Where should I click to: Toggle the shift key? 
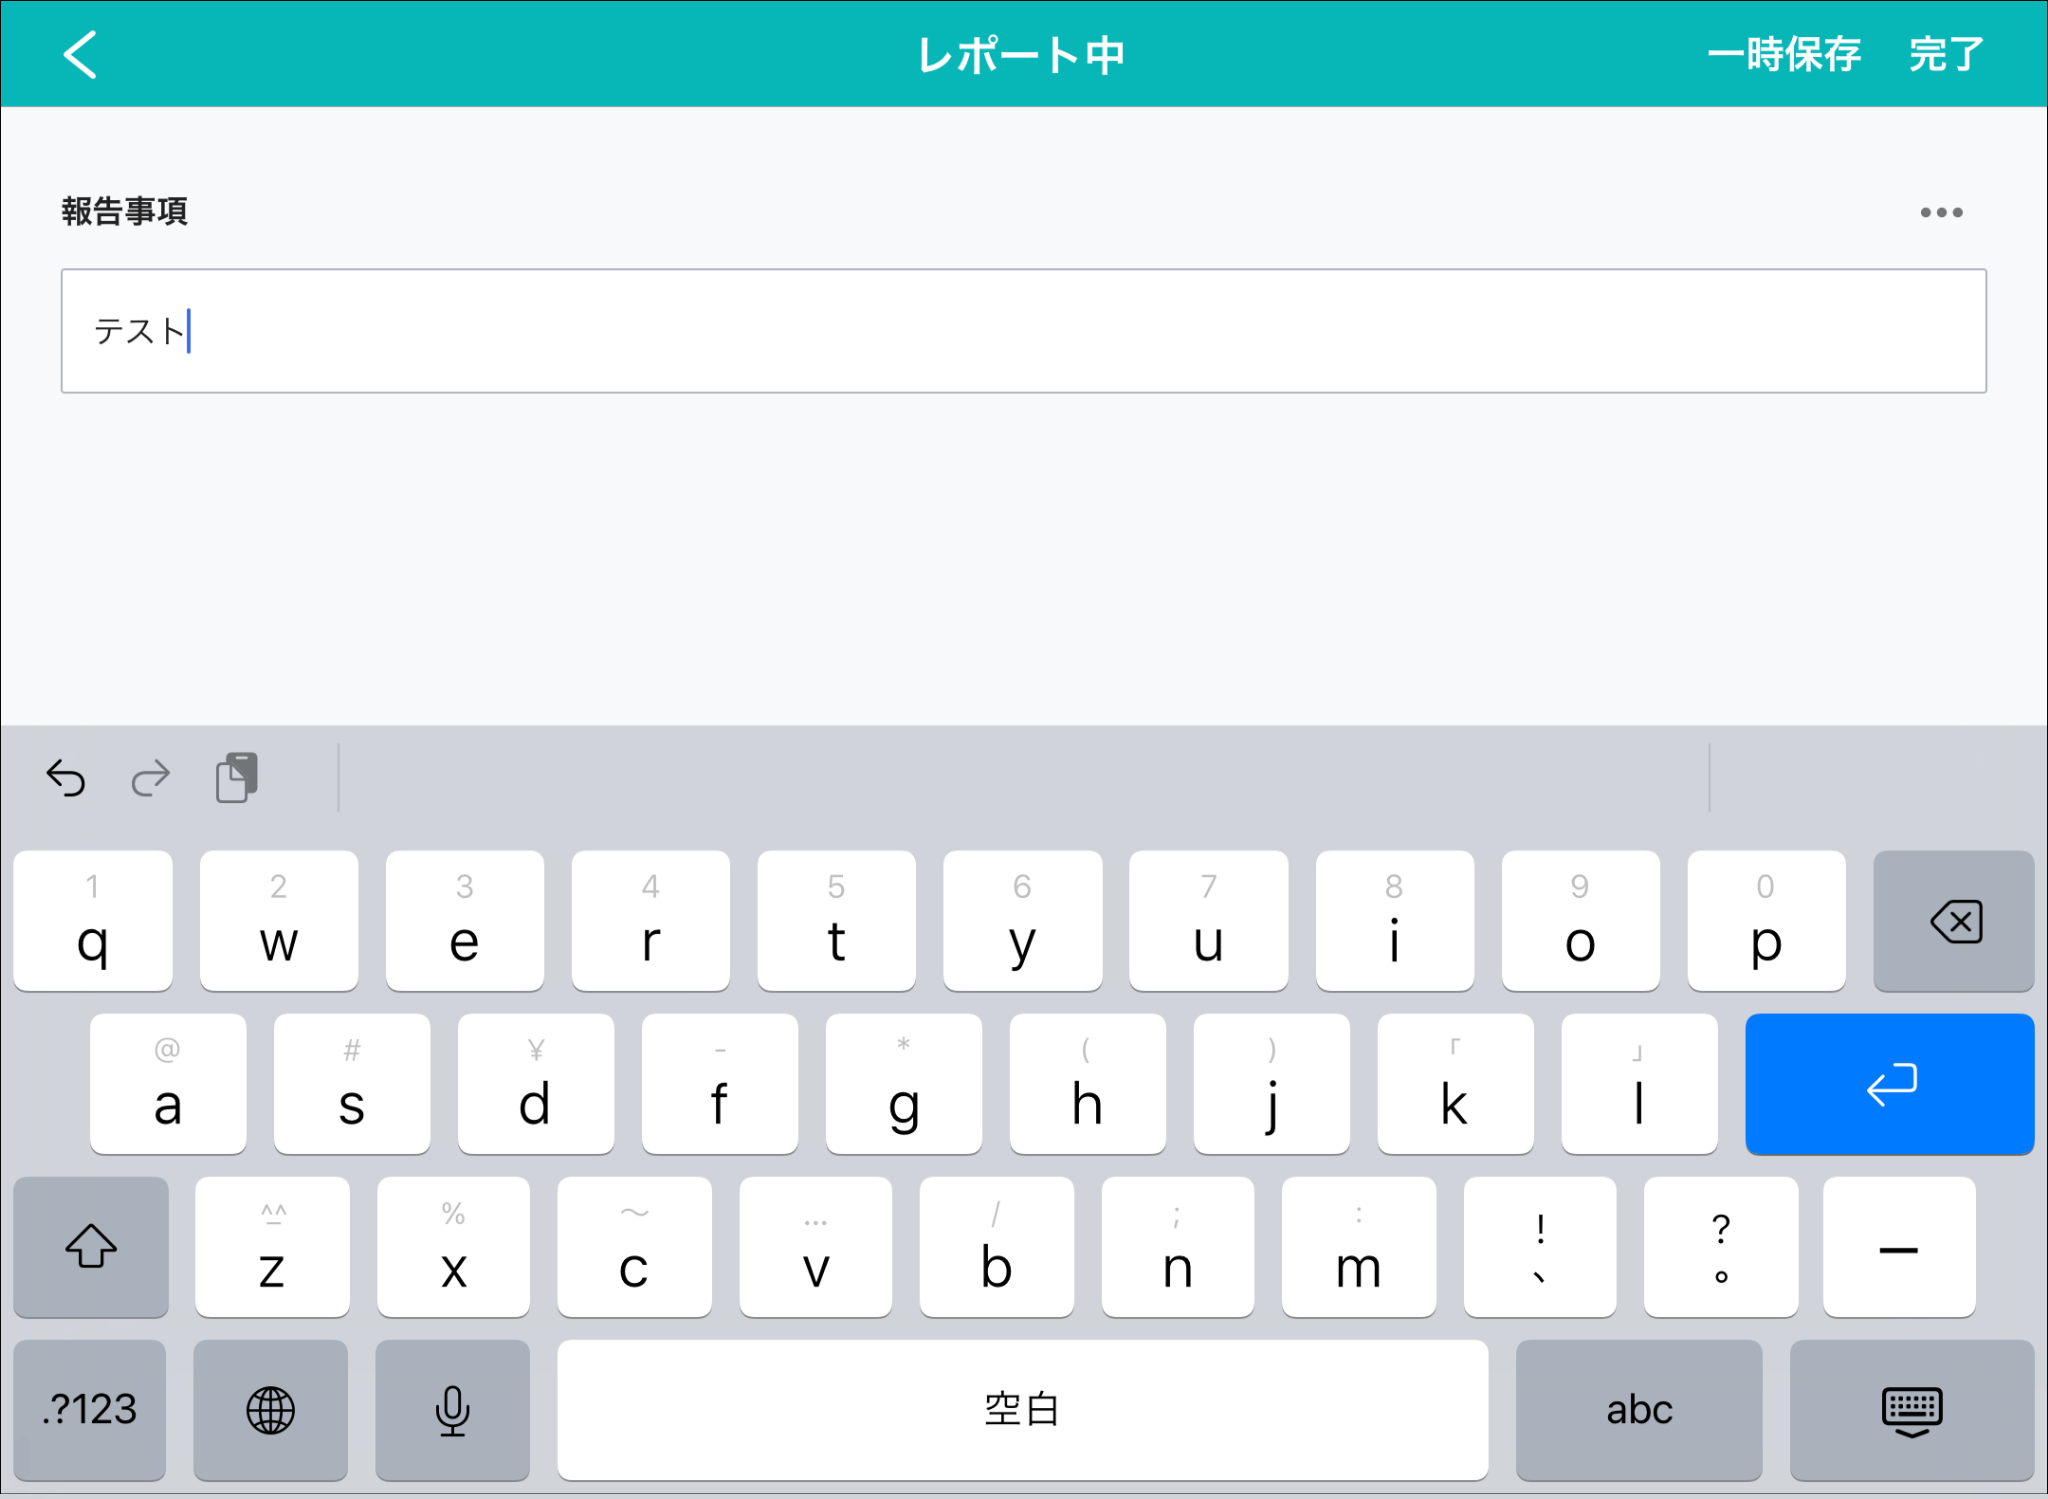click(x=91, y=1247)
